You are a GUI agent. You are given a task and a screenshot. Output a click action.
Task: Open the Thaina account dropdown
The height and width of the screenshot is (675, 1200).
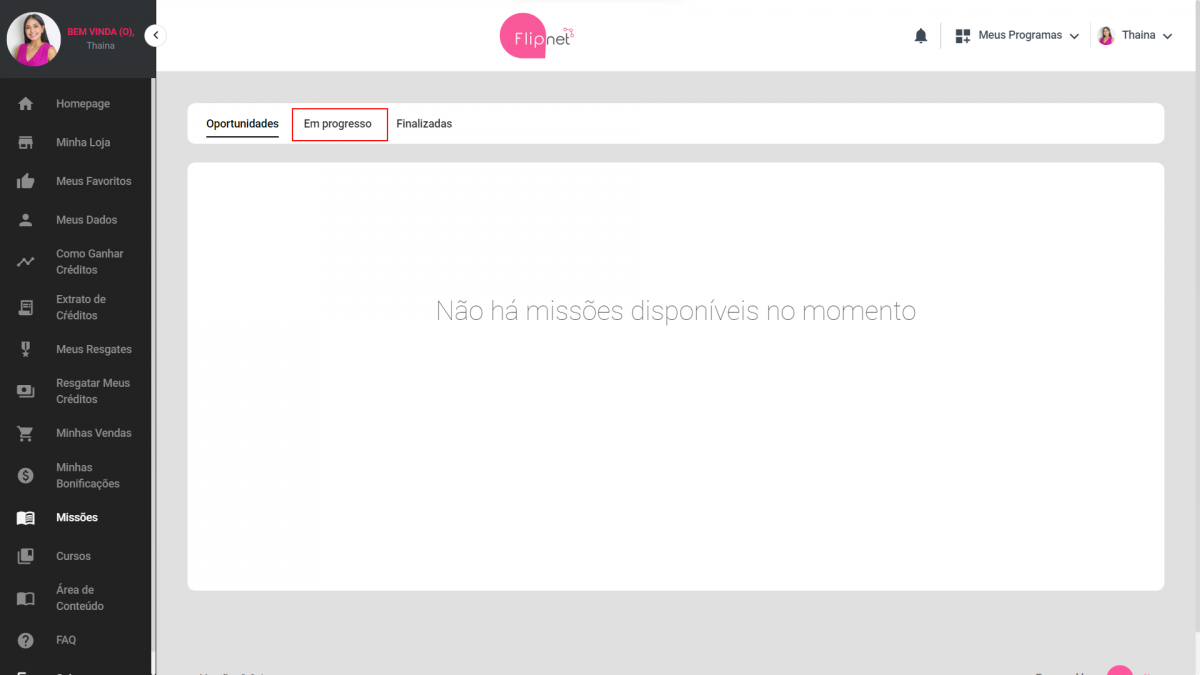pos(1138,34)
